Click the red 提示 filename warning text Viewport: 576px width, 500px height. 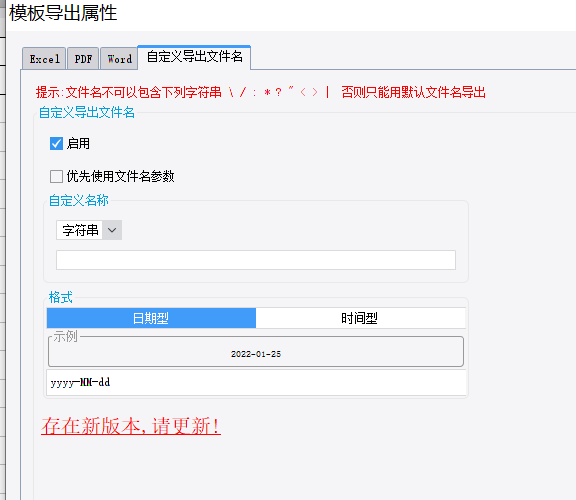click(x=260, y=92)
